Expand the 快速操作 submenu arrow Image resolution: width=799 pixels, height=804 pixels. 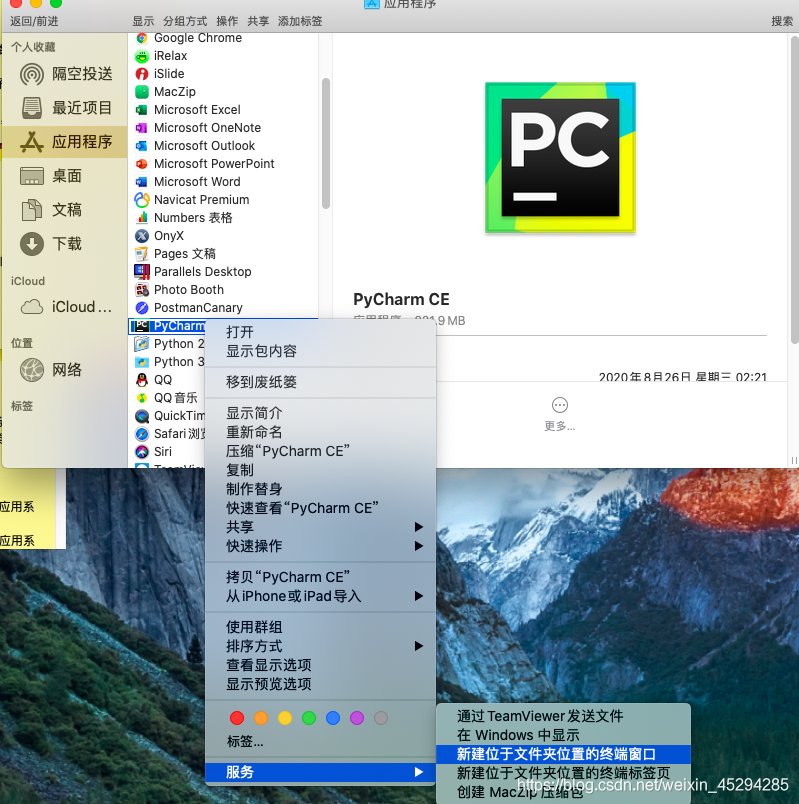tap(418, 546)
